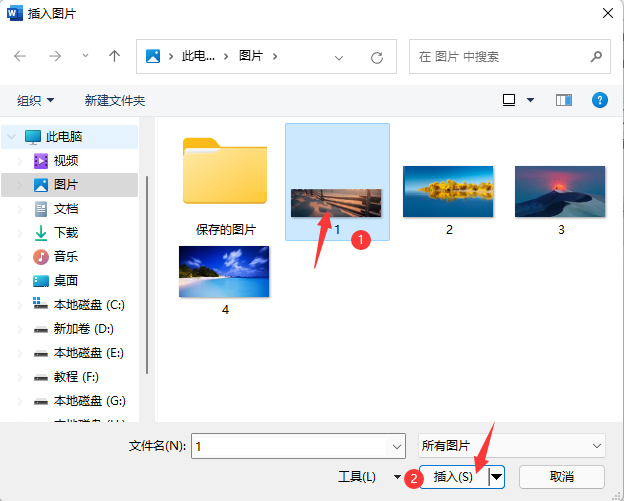Select image thumbnail named 1
624x501 pixels.
point(336,203)
